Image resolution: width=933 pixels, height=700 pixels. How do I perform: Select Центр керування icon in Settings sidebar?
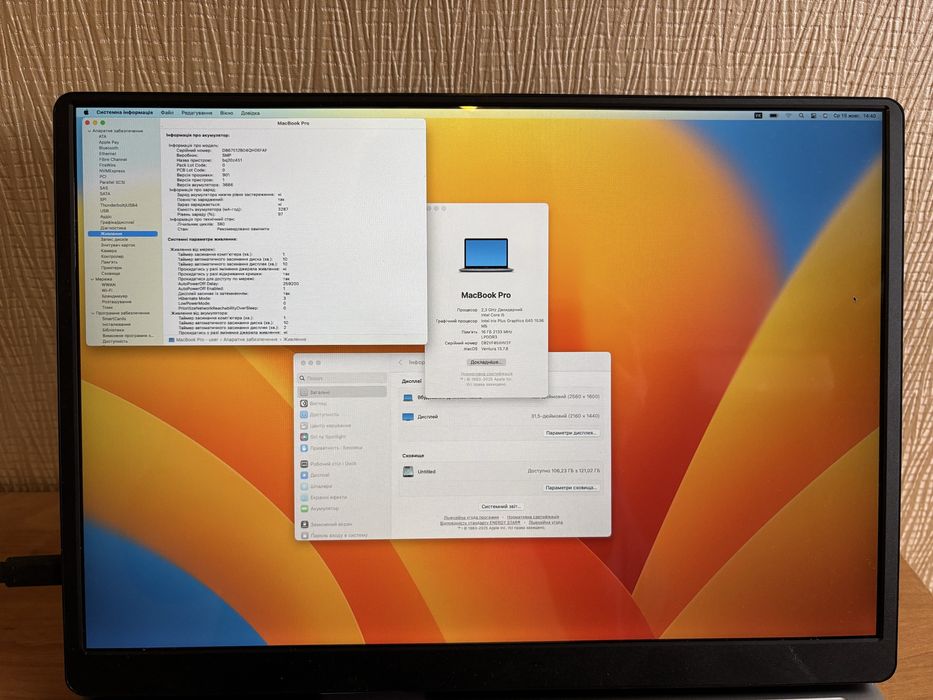point(304,426)
